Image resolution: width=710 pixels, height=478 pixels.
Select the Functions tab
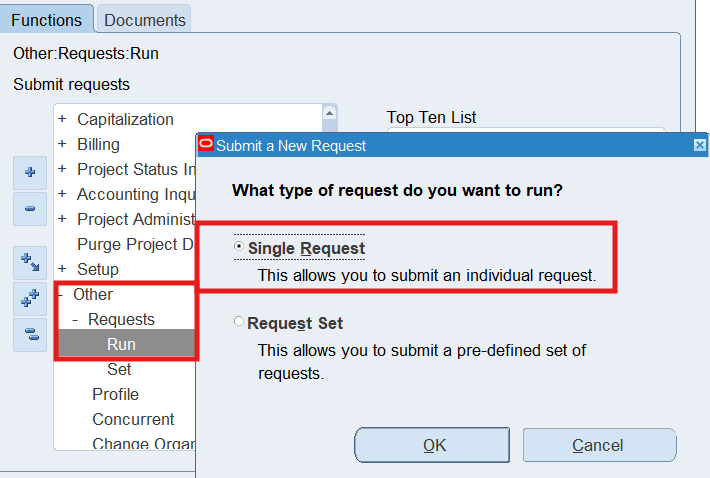[47, 19]
